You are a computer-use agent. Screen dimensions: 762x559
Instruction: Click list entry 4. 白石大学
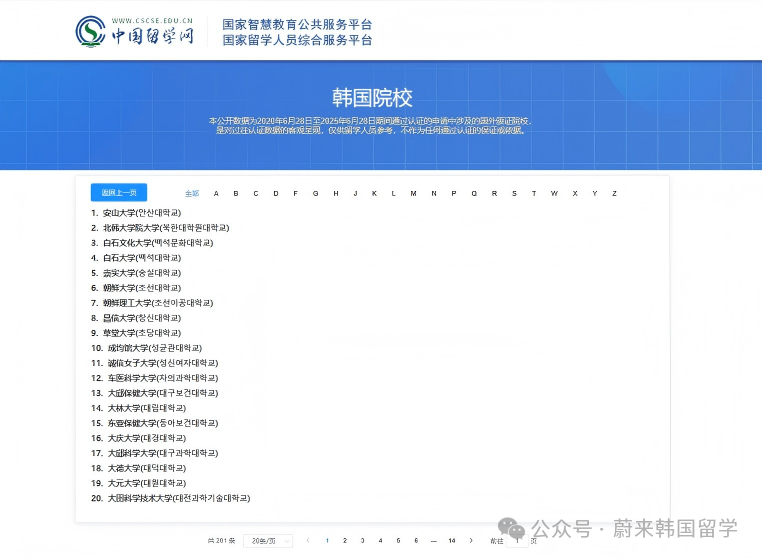(x=136, y=258)
